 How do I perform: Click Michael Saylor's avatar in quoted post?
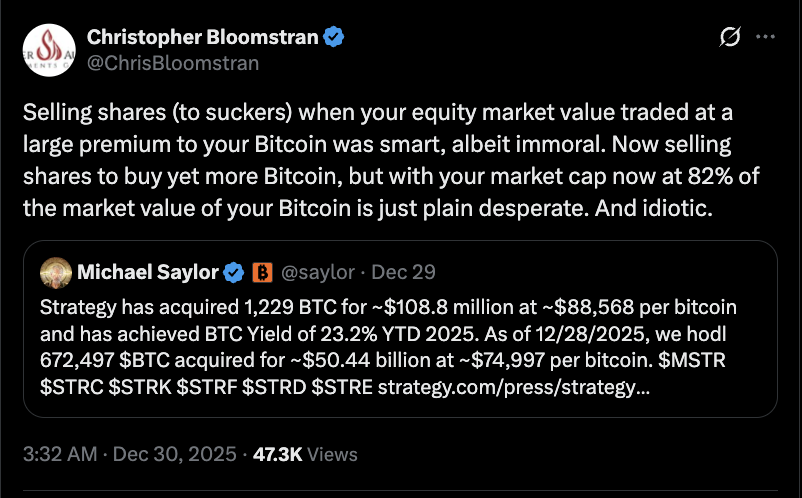pyautogui.click(x=55, y=272)
